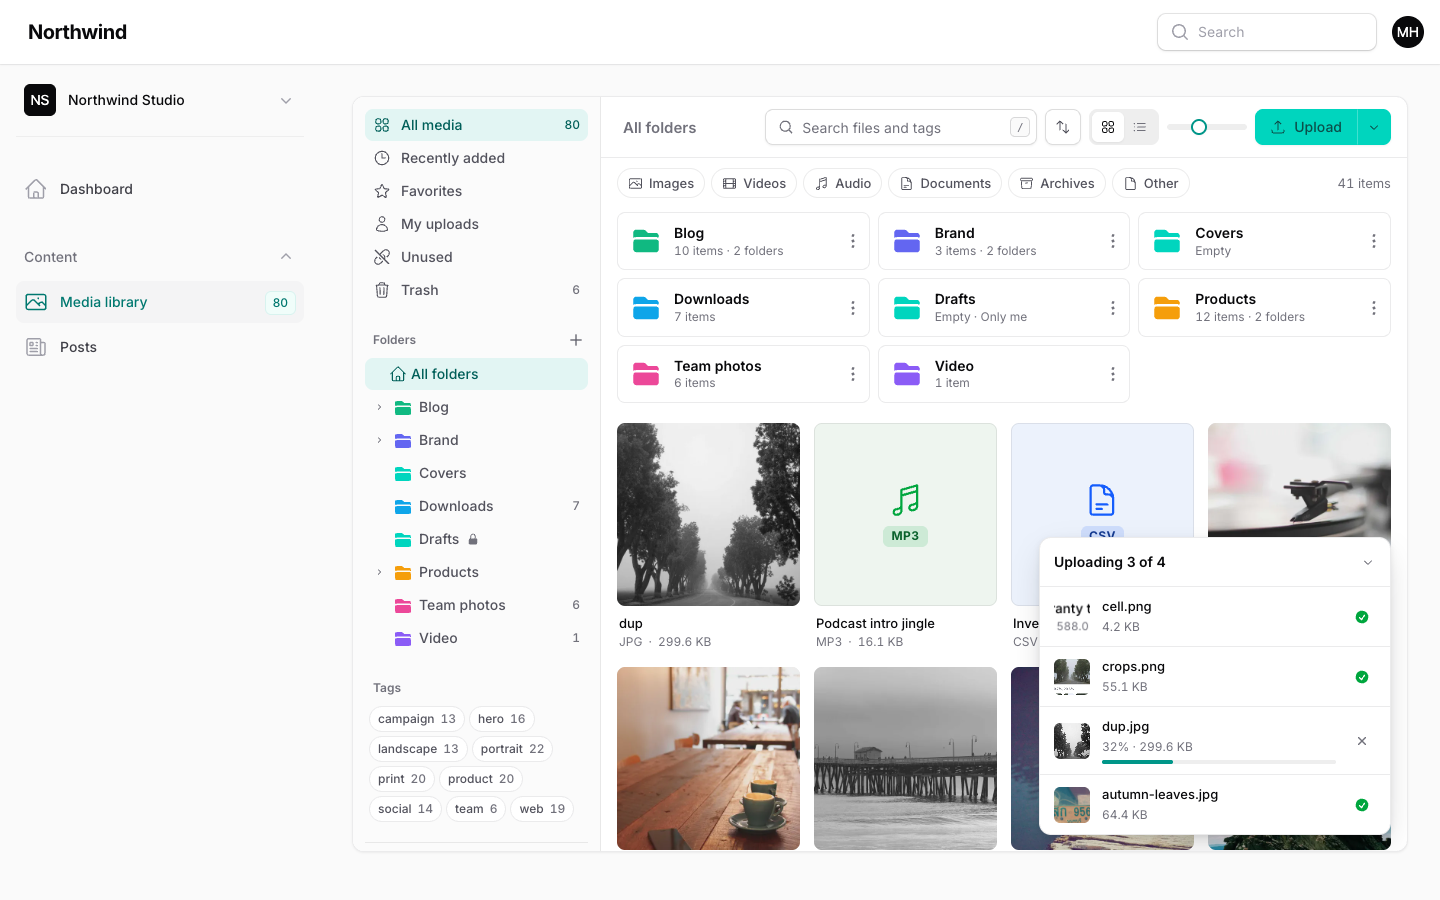
Task: Focus the Search files and tags field
Action: (x=901, y=127)
